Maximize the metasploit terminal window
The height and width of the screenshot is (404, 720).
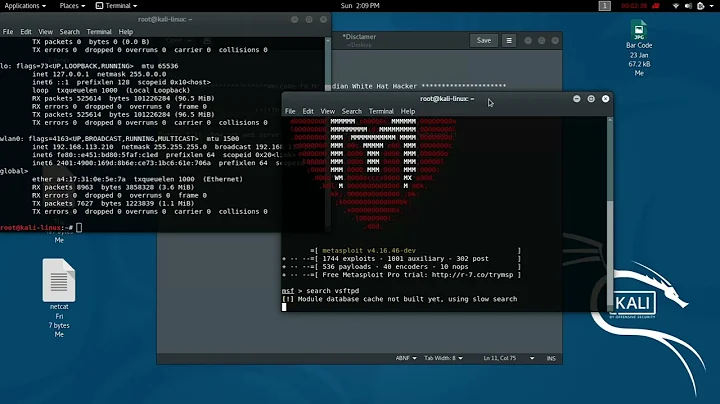coord(591,99)
